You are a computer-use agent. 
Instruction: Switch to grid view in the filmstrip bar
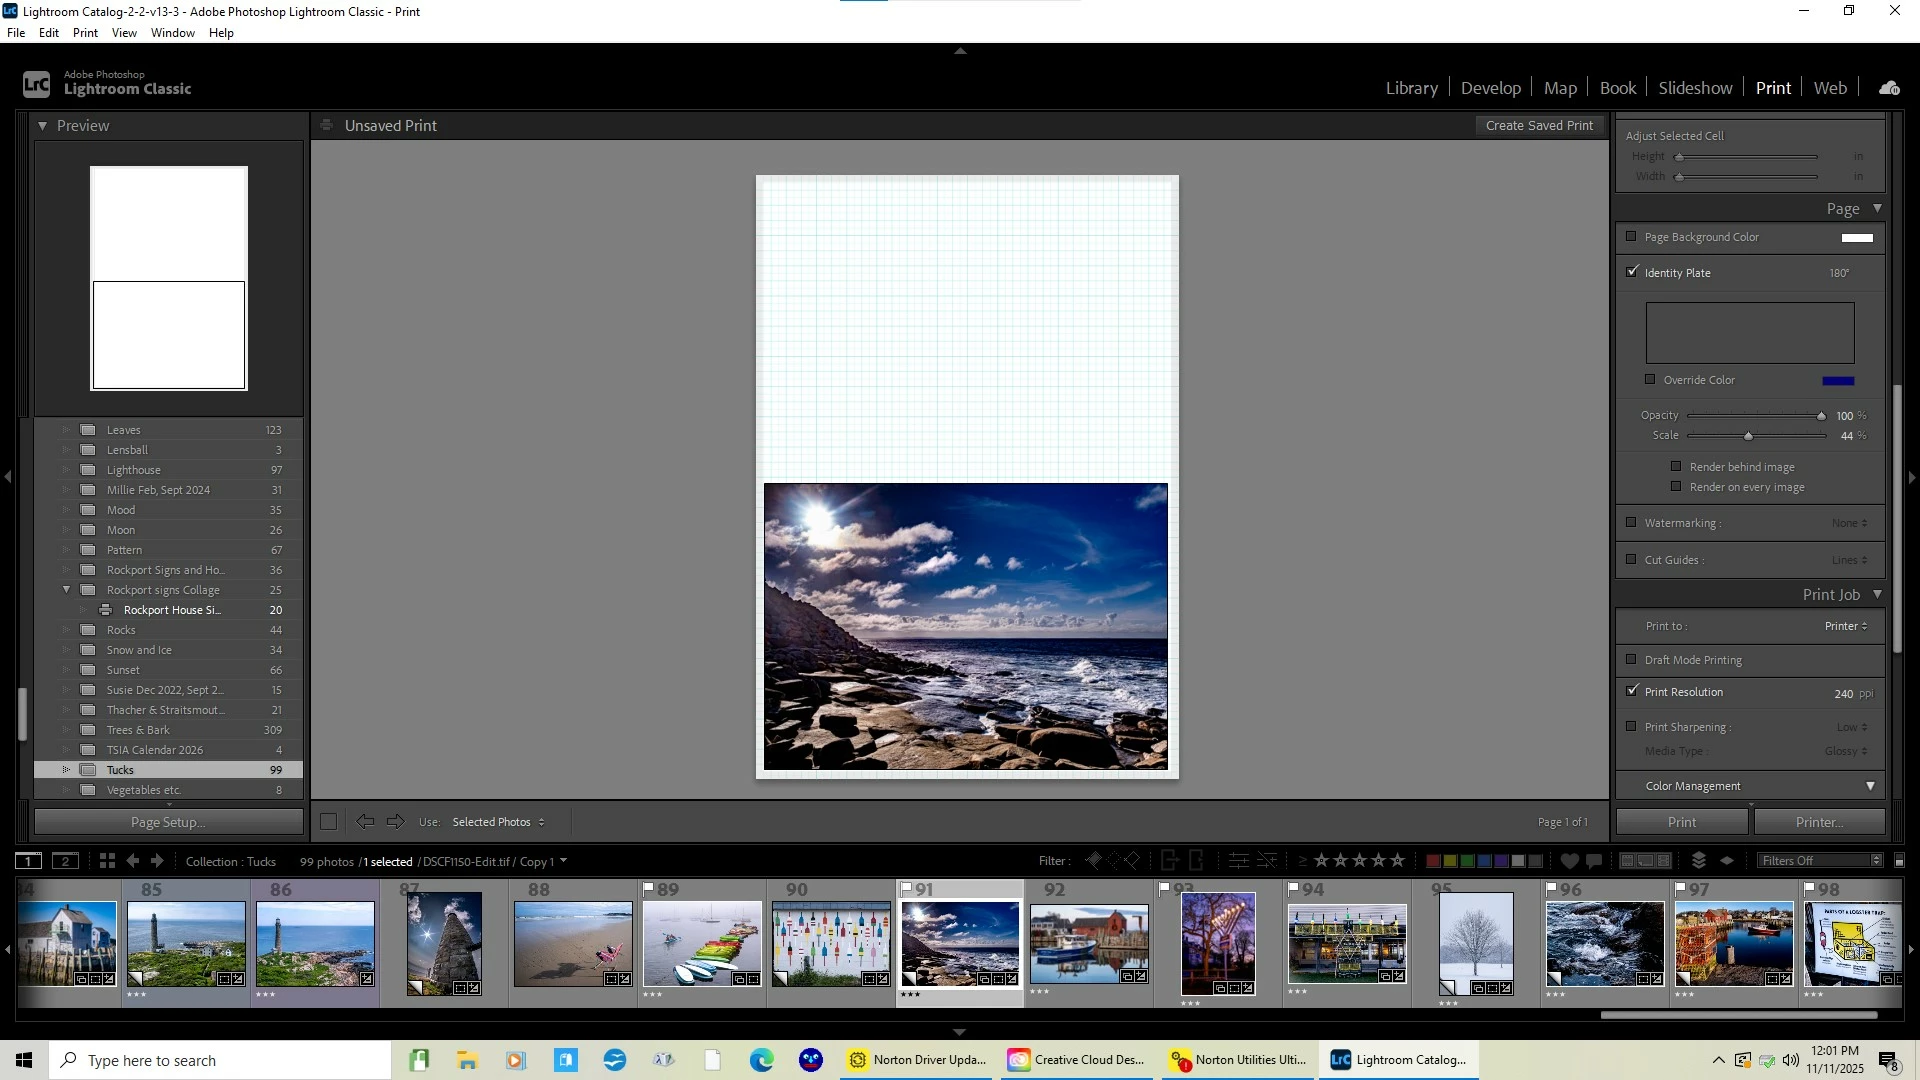click(x=107, y=861)
